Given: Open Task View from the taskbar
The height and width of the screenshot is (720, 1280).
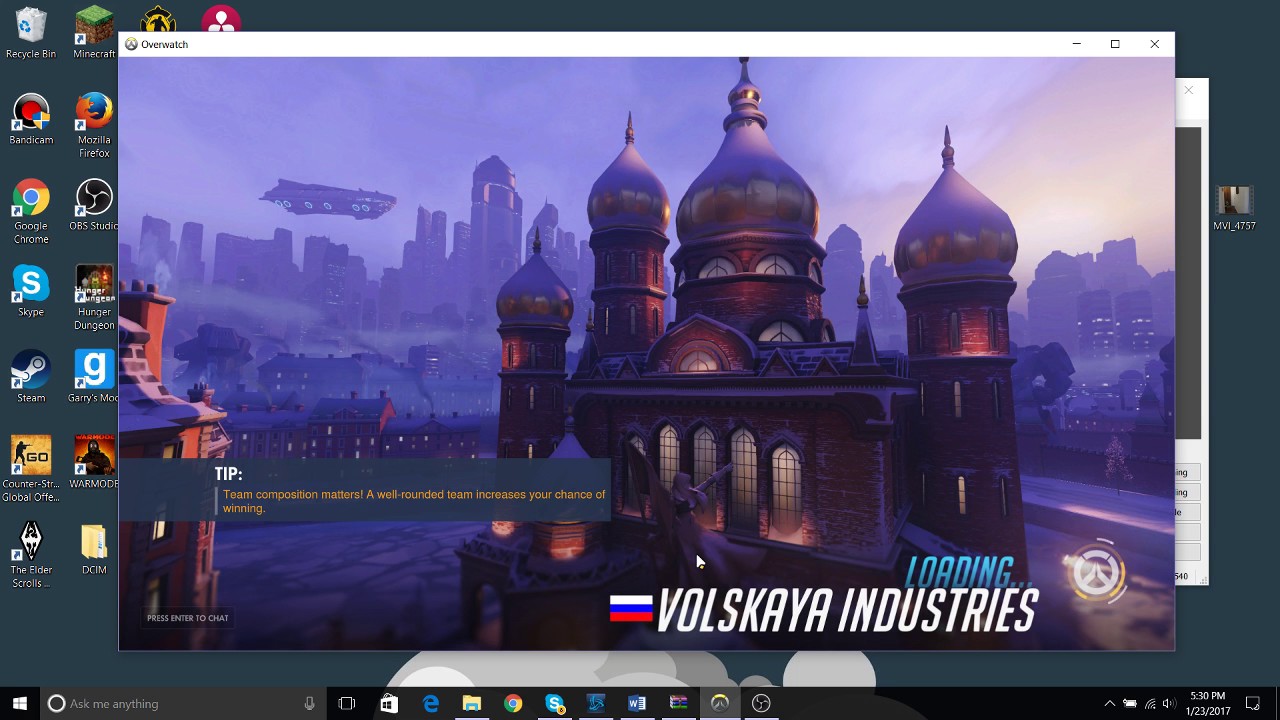Looking at the screenshot, I should [347, 703].
